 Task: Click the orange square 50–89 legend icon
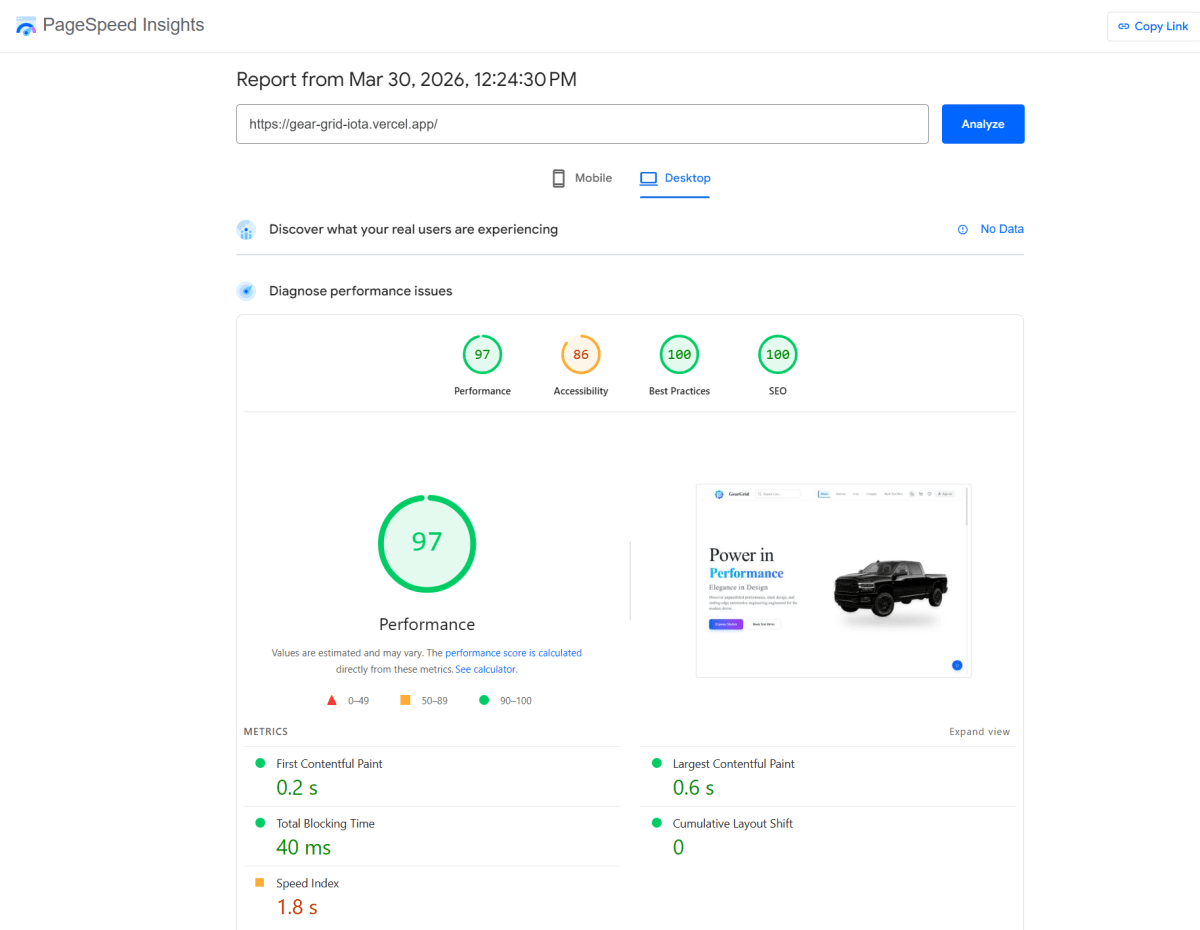405,700
